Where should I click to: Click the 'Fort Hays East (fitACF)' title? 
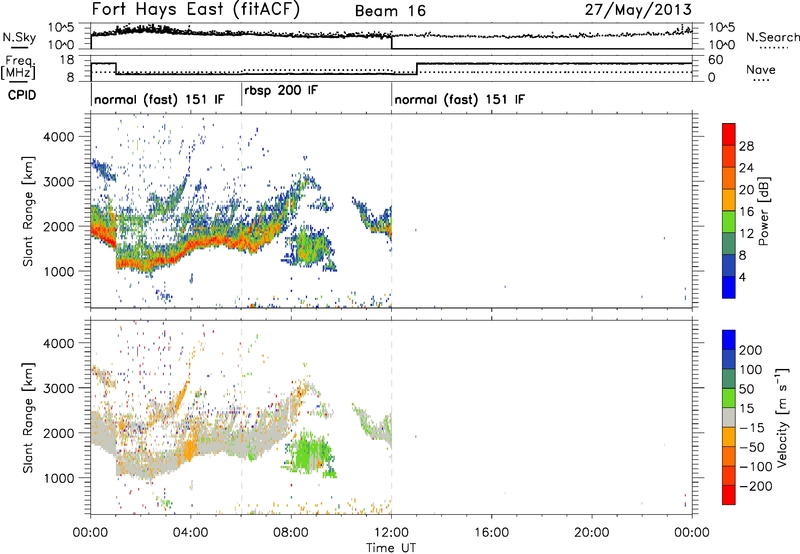click(196, 10)
